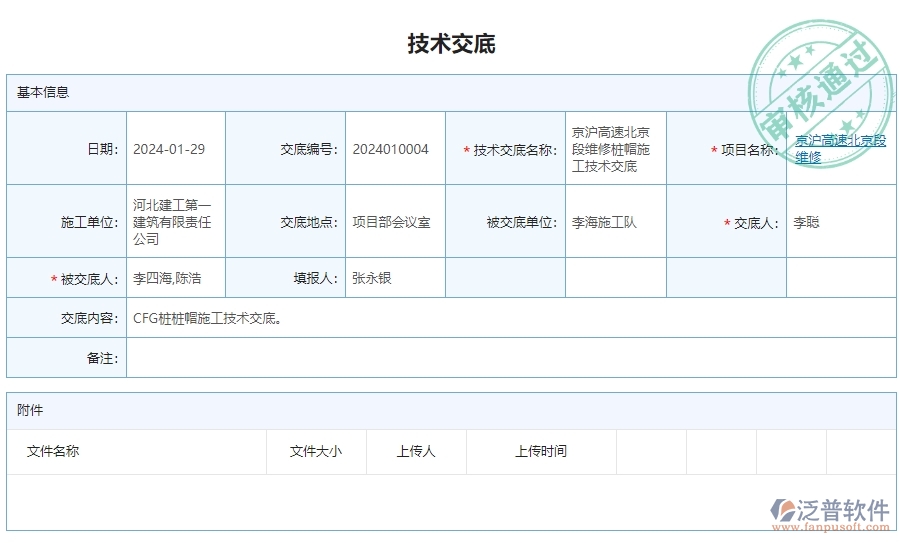Select the 填报人 field 张永银
900x543 pixels.
point(395,278)
